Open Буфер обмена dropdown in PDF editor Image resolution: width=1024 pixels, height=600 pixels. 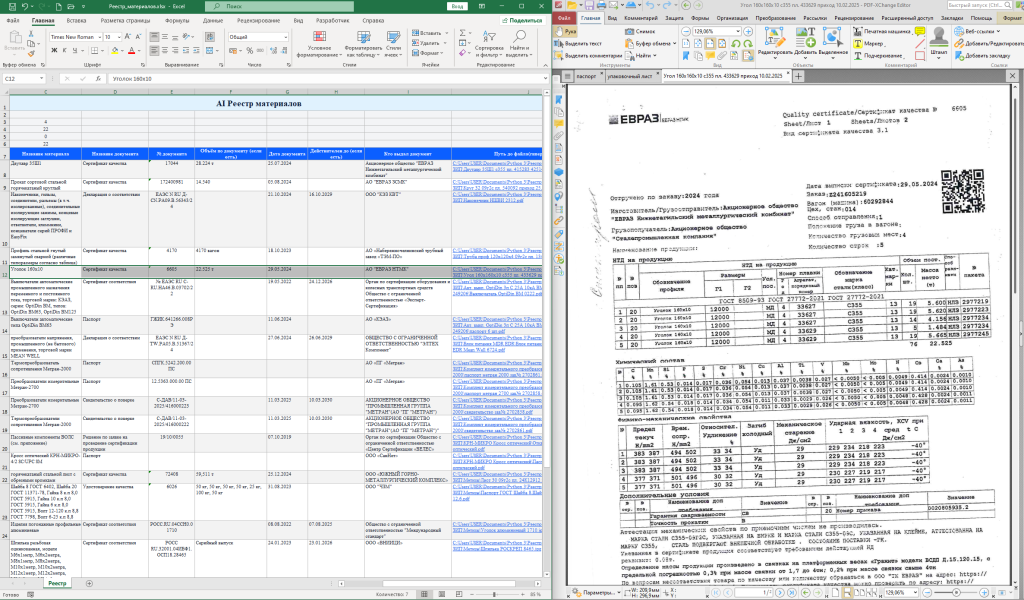(649, 43)
